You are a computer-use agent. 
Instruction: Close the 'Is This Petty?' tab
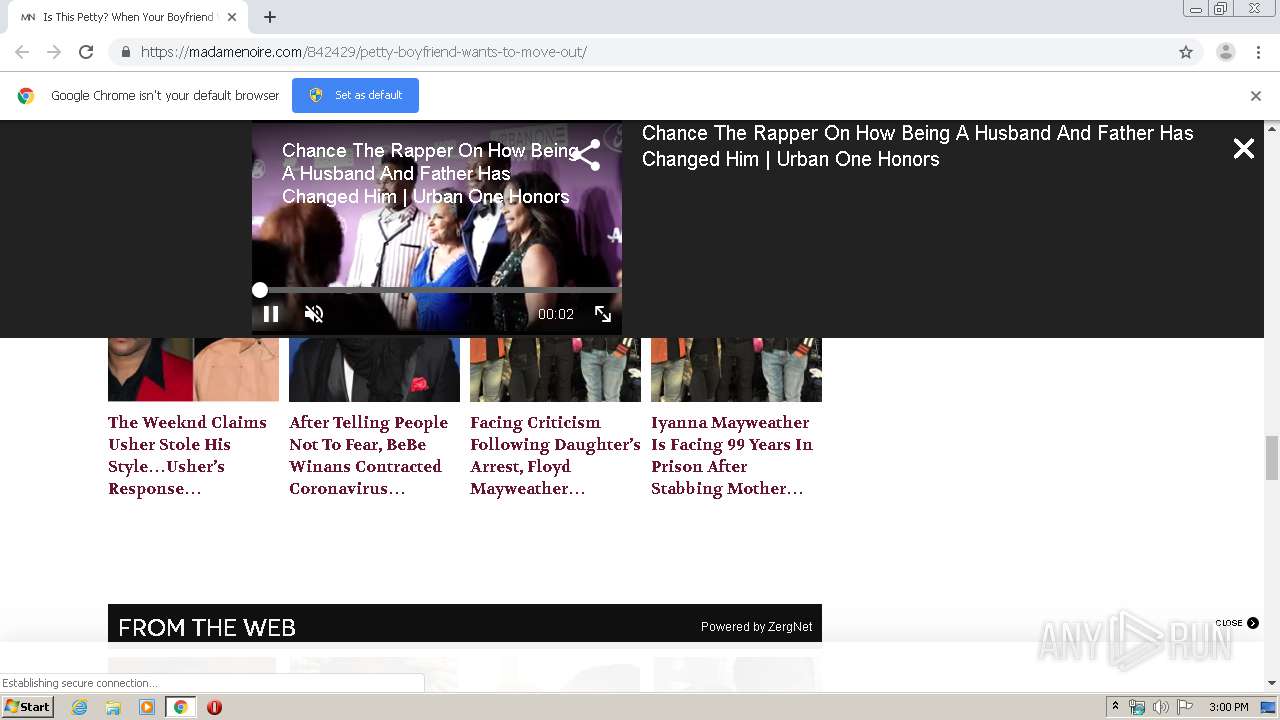tap(232, 17)
